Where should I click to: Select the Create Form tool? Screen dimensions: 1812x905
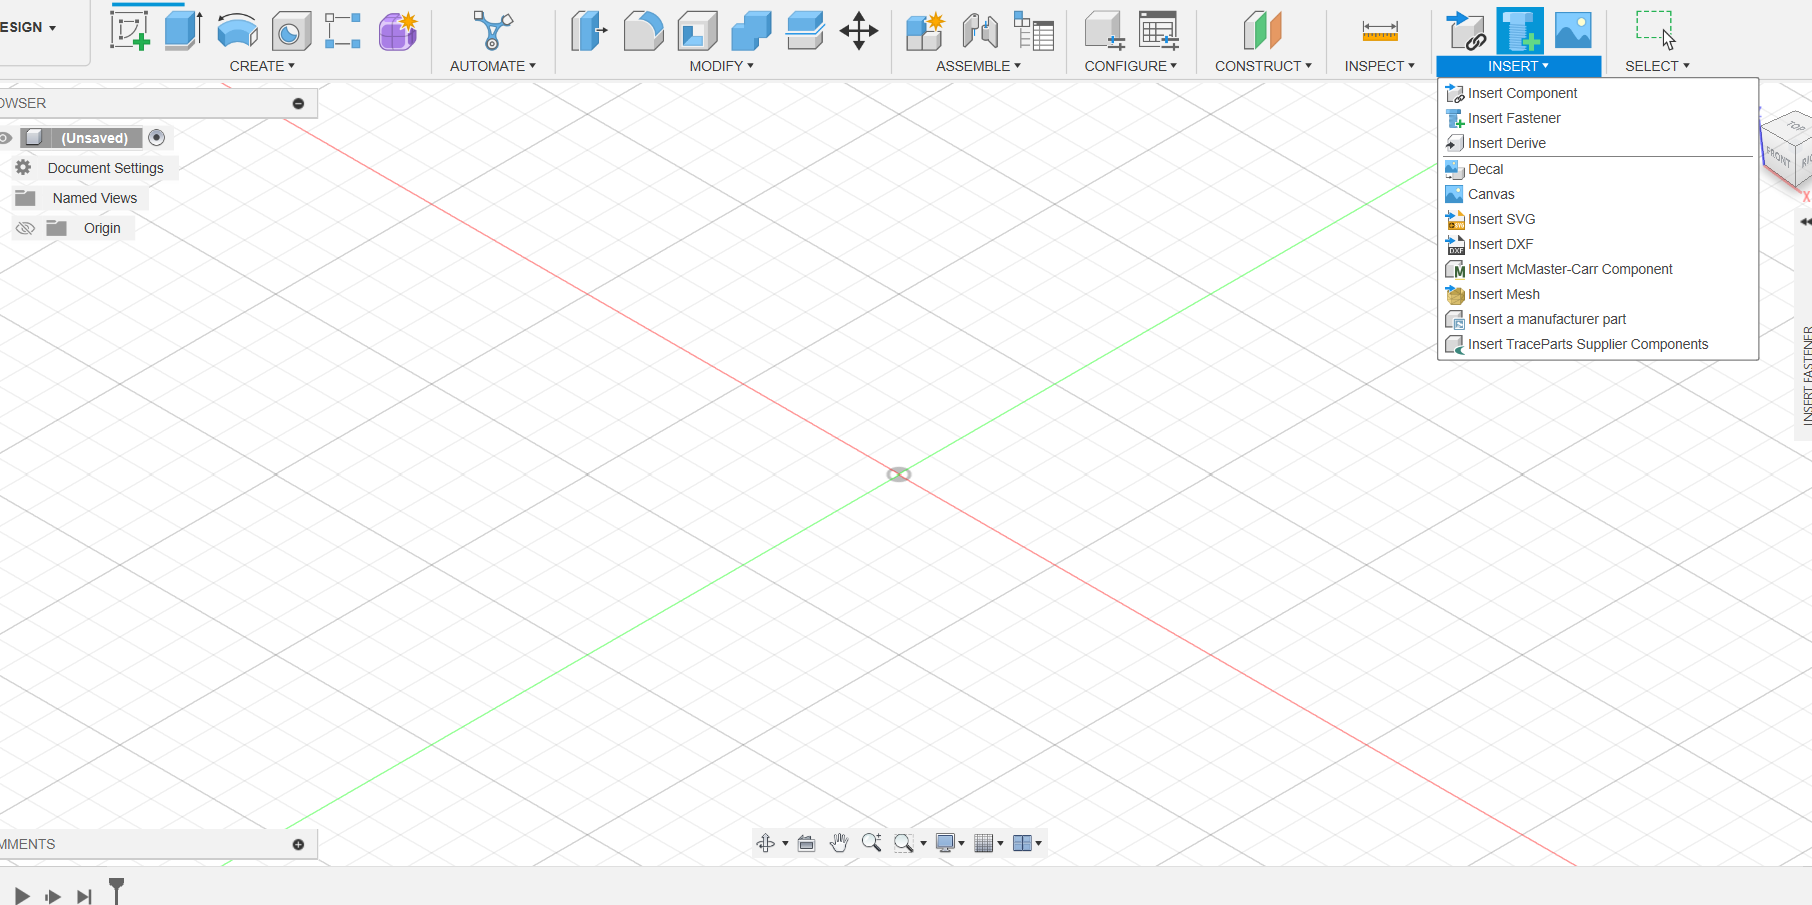397,31
